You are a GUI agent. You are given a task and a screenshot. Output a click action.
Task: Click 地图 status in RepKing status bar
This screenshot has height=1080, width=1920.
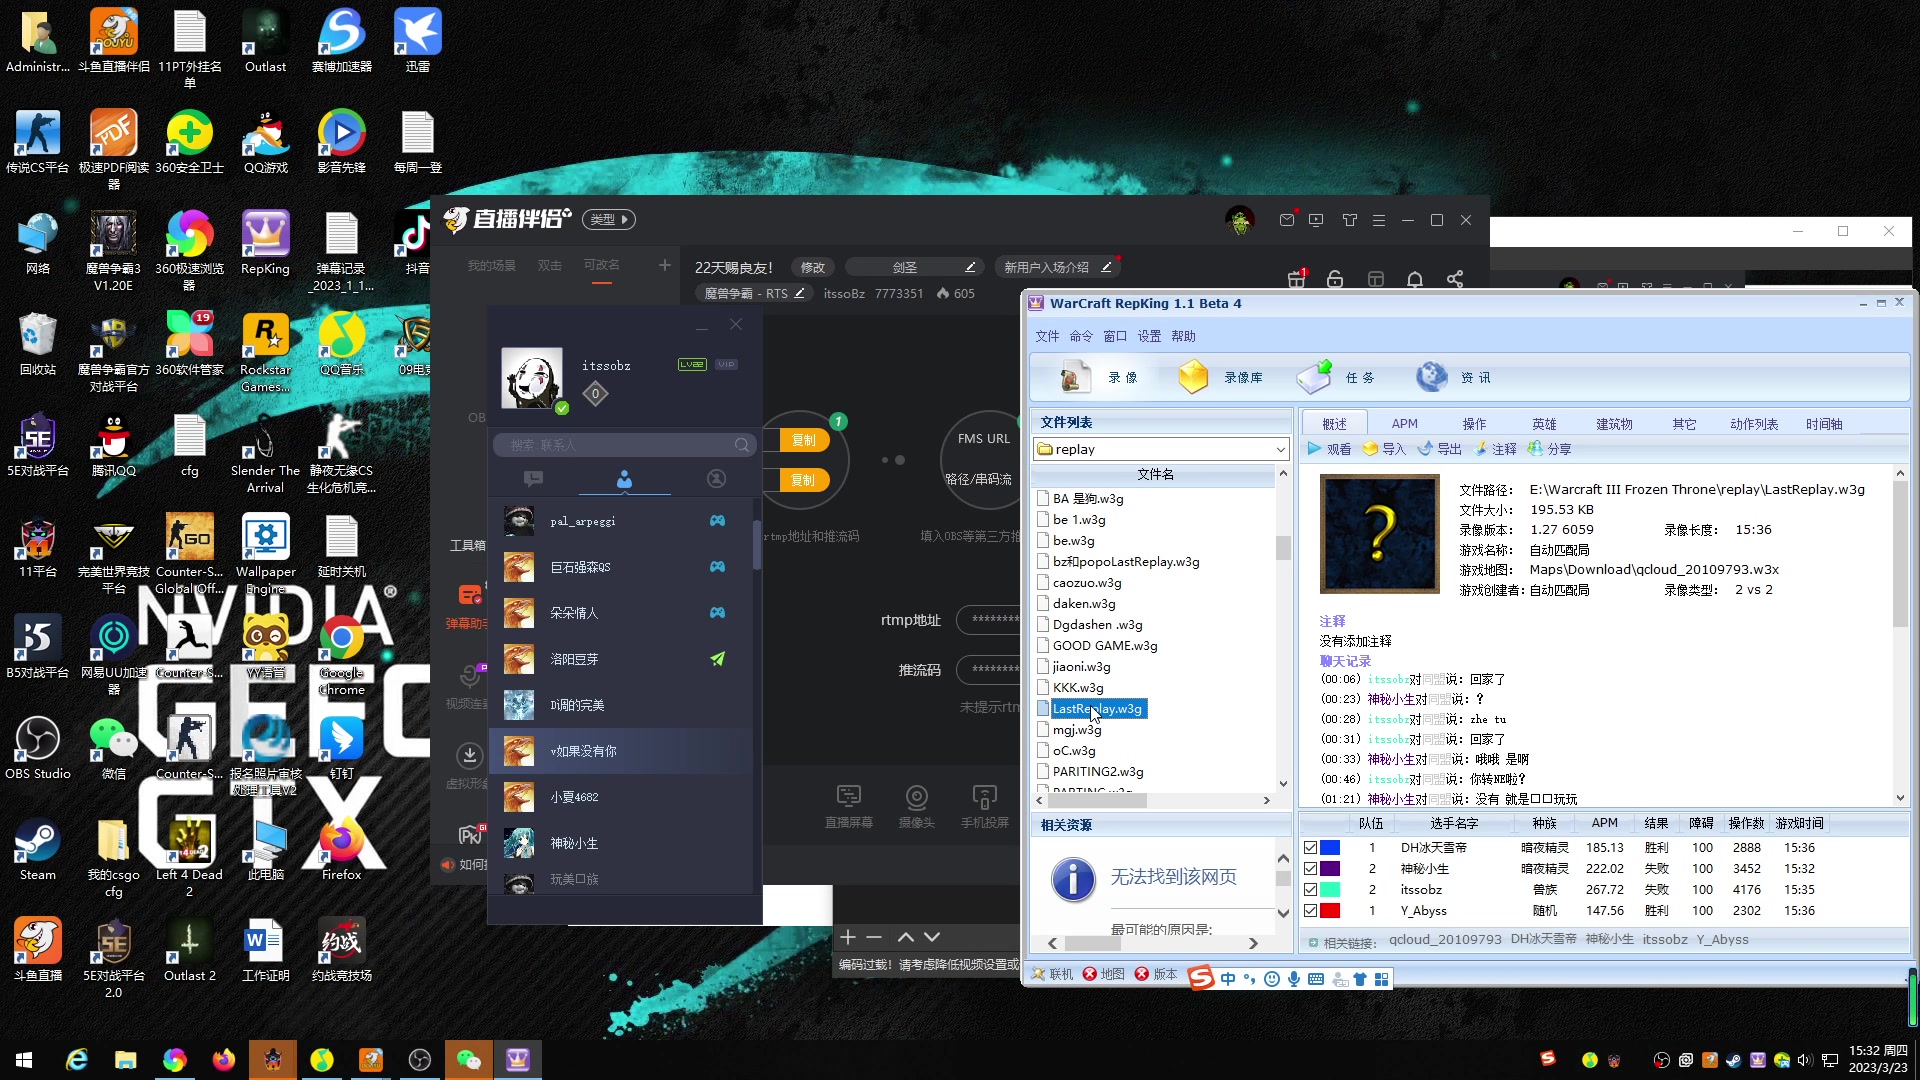(1104, 974)
